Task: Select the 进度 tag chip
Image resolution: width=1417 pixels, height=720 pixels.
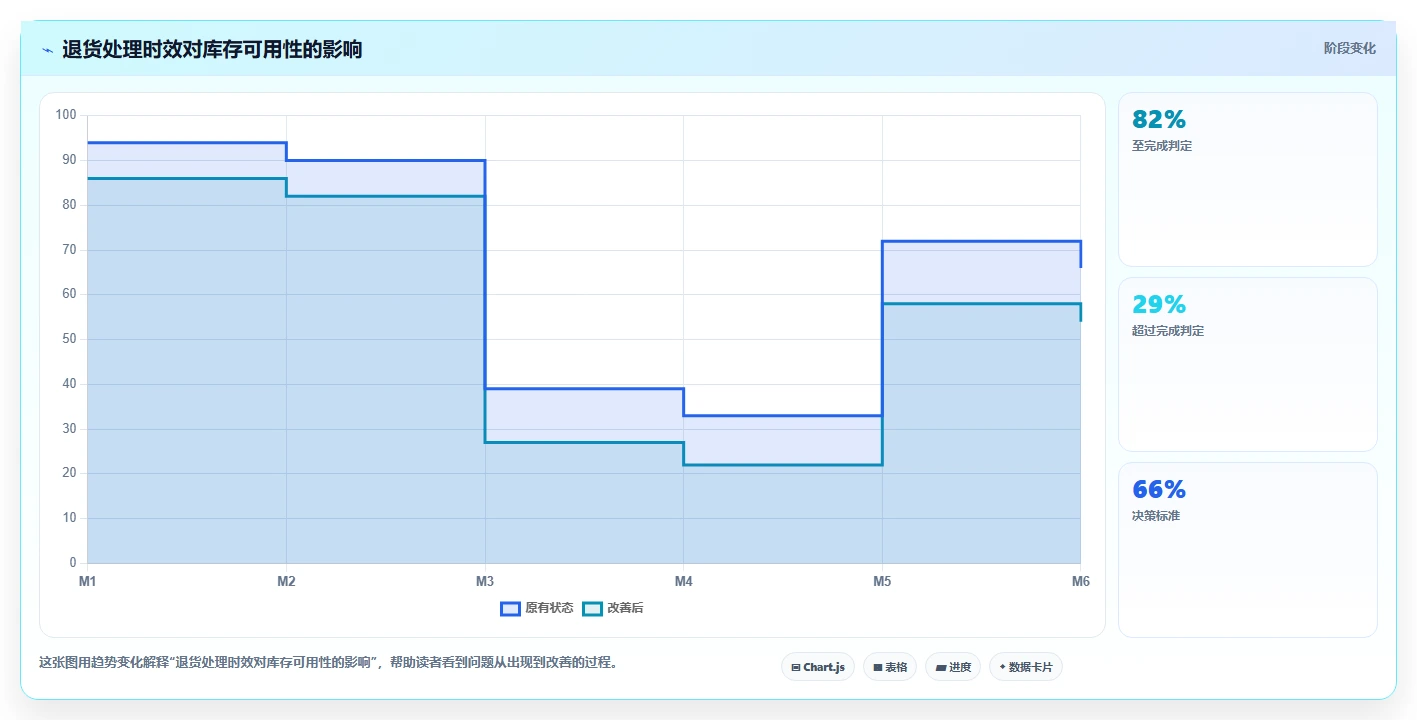Action: pyautogui.click(x=953, y=667)
